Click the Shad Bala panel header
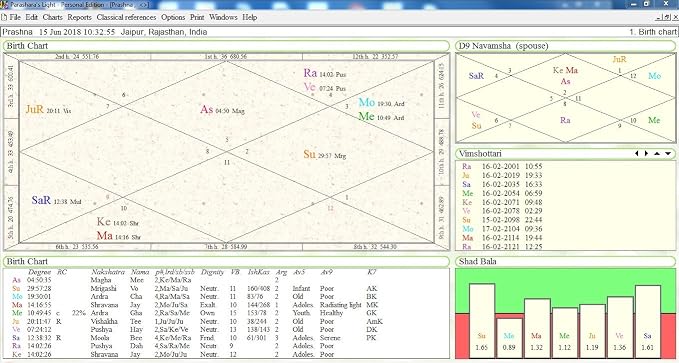Viewport: 679px width, 363px height. click(566, 262)
